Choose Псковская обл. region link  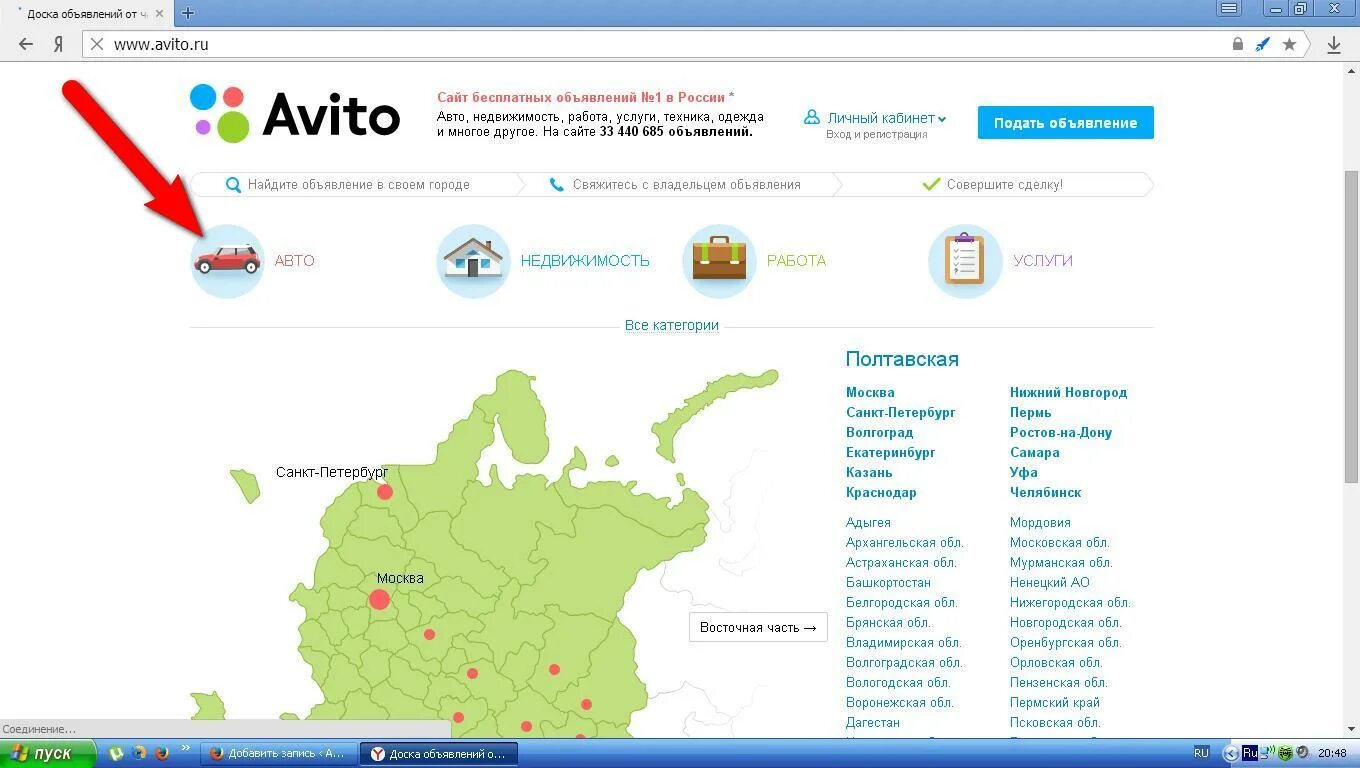[x=1055, y=723]
